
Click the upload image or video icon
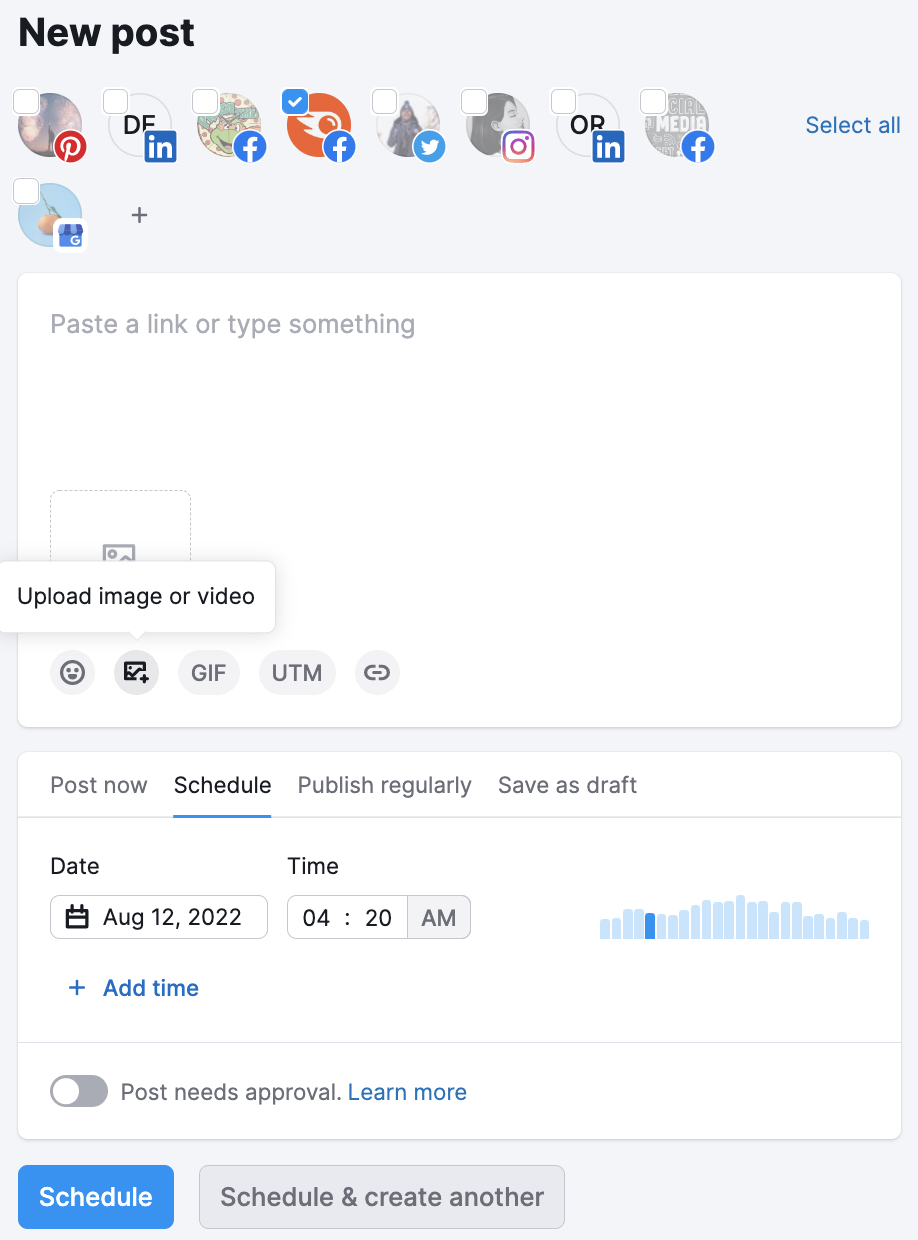pos(136,673)
